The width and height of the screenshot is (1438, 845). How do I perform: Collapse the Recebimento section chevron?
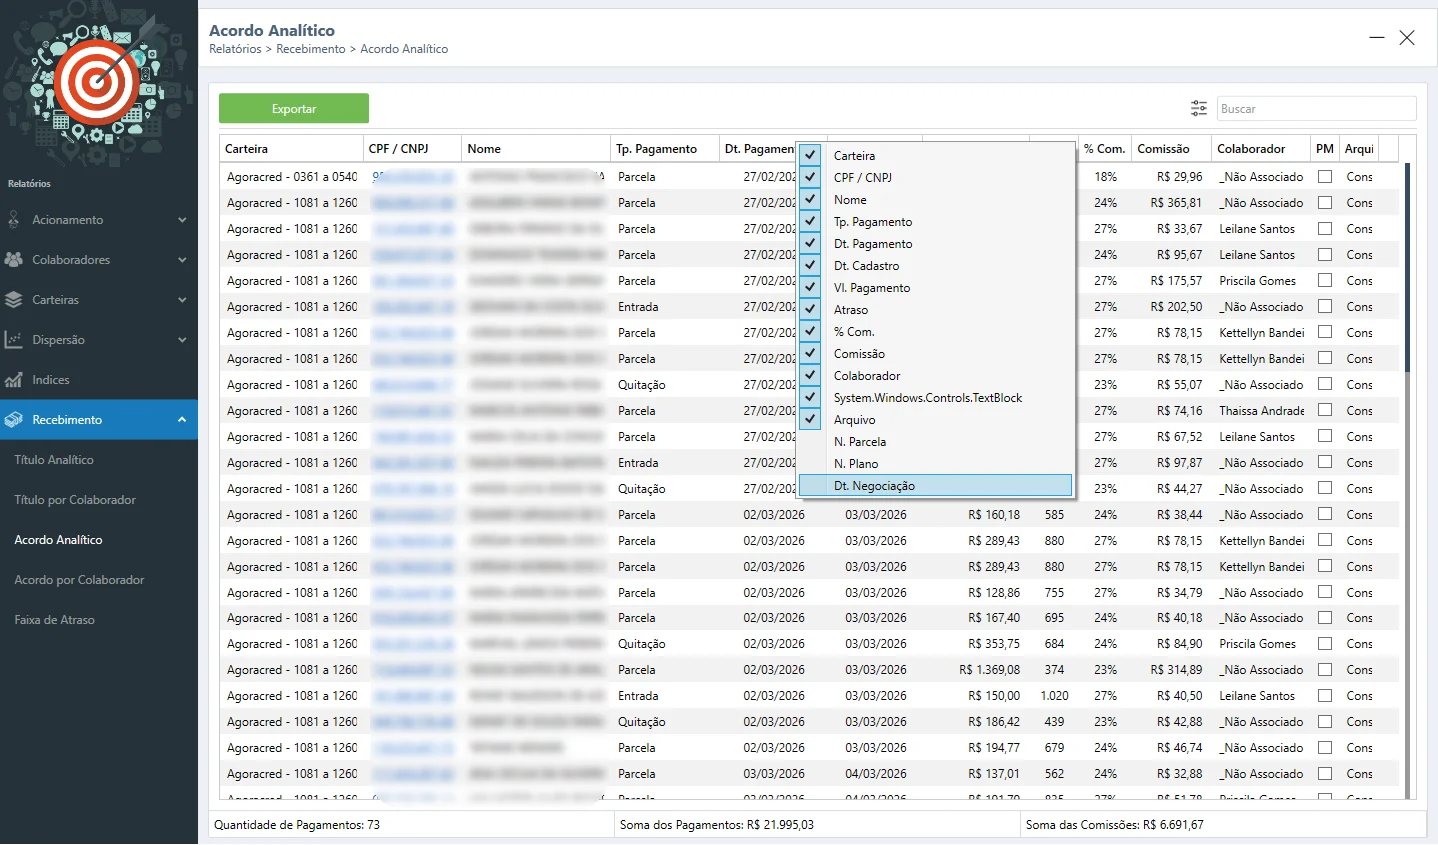(x=182, y=420)
